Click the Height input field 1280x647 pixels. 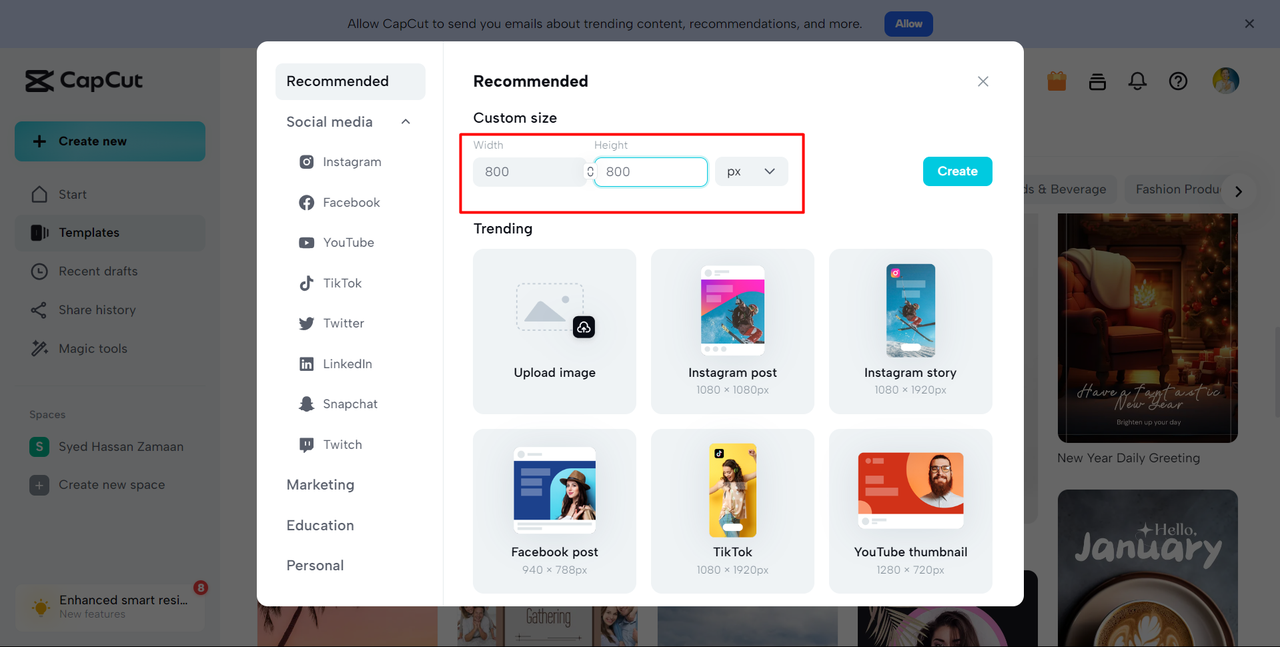point(651,172)
